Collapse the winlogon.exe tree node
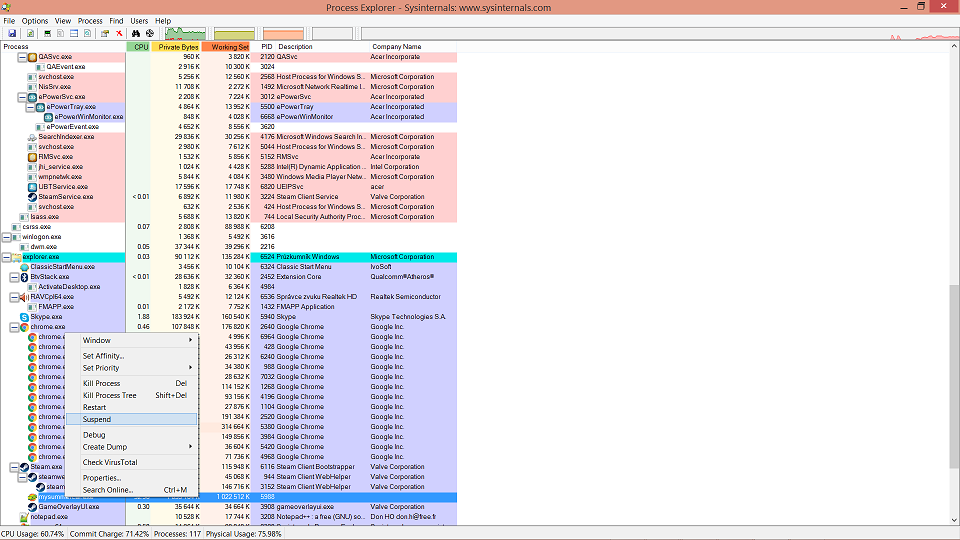Image resolution: width=960 pixels, height=540 pixels. [6, 237]
